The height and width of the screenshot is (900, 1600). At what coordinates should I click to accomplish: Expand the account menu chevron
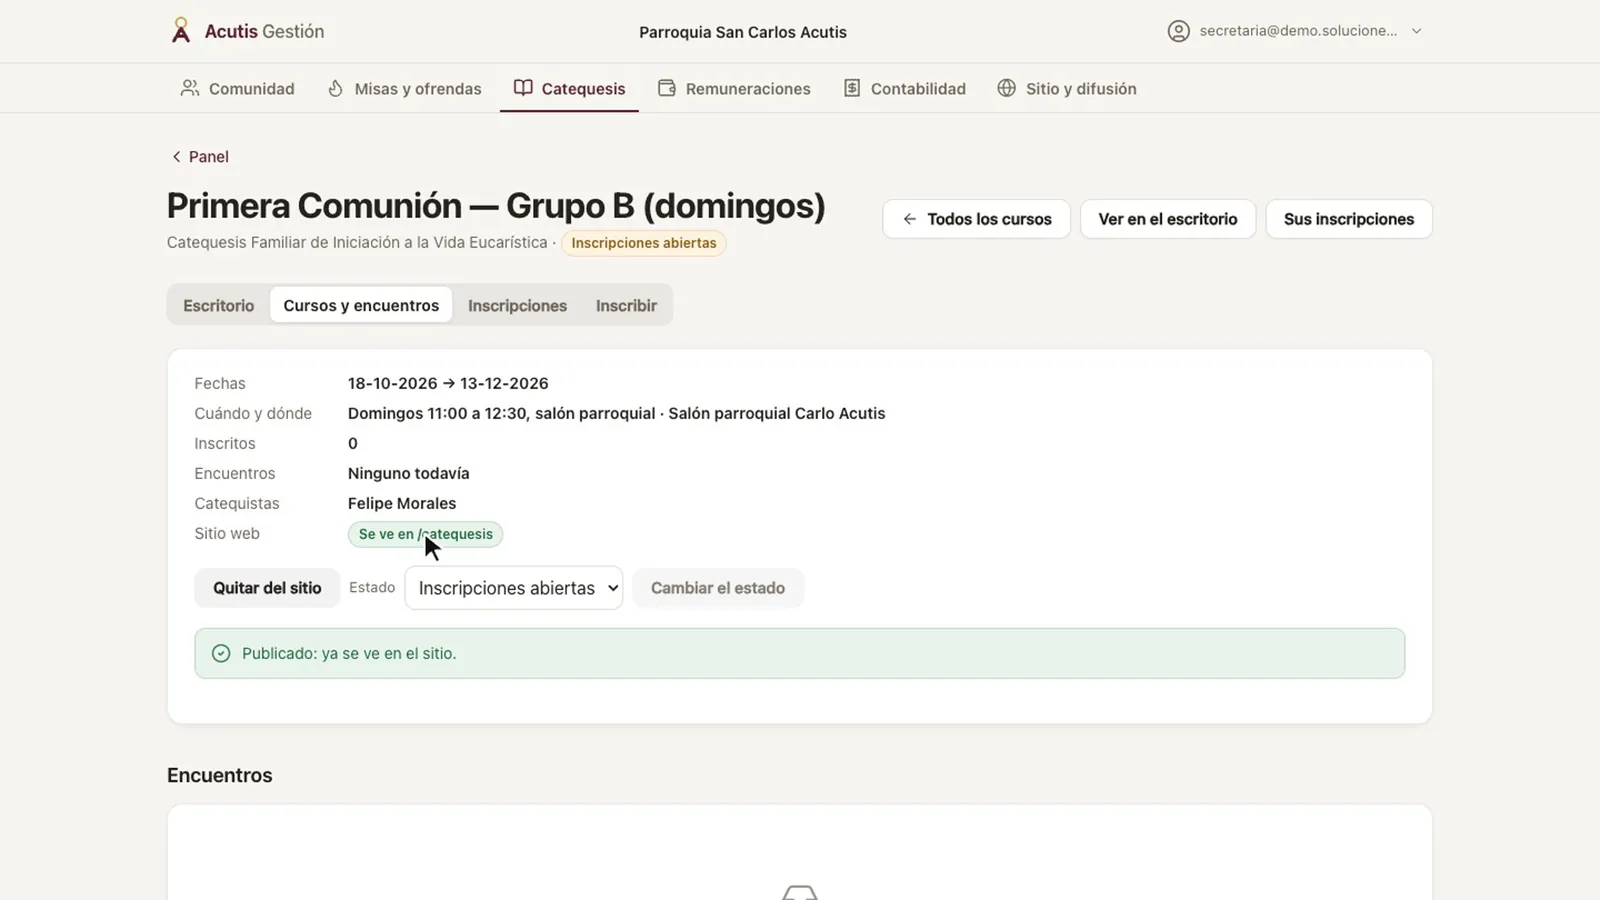click(x=1416, y=31)
